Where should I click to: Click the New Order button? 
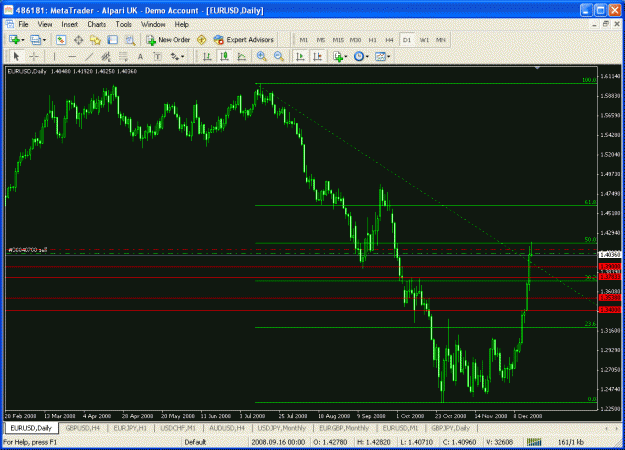[x=168, y=40]
